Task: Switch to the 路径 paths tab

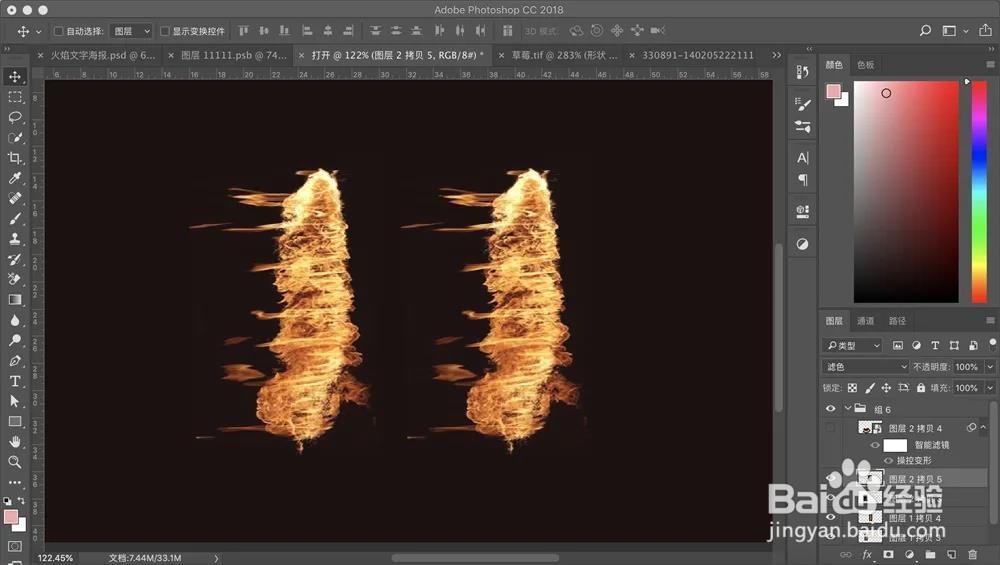Action: pyautogui.click(x=897, y=321)
